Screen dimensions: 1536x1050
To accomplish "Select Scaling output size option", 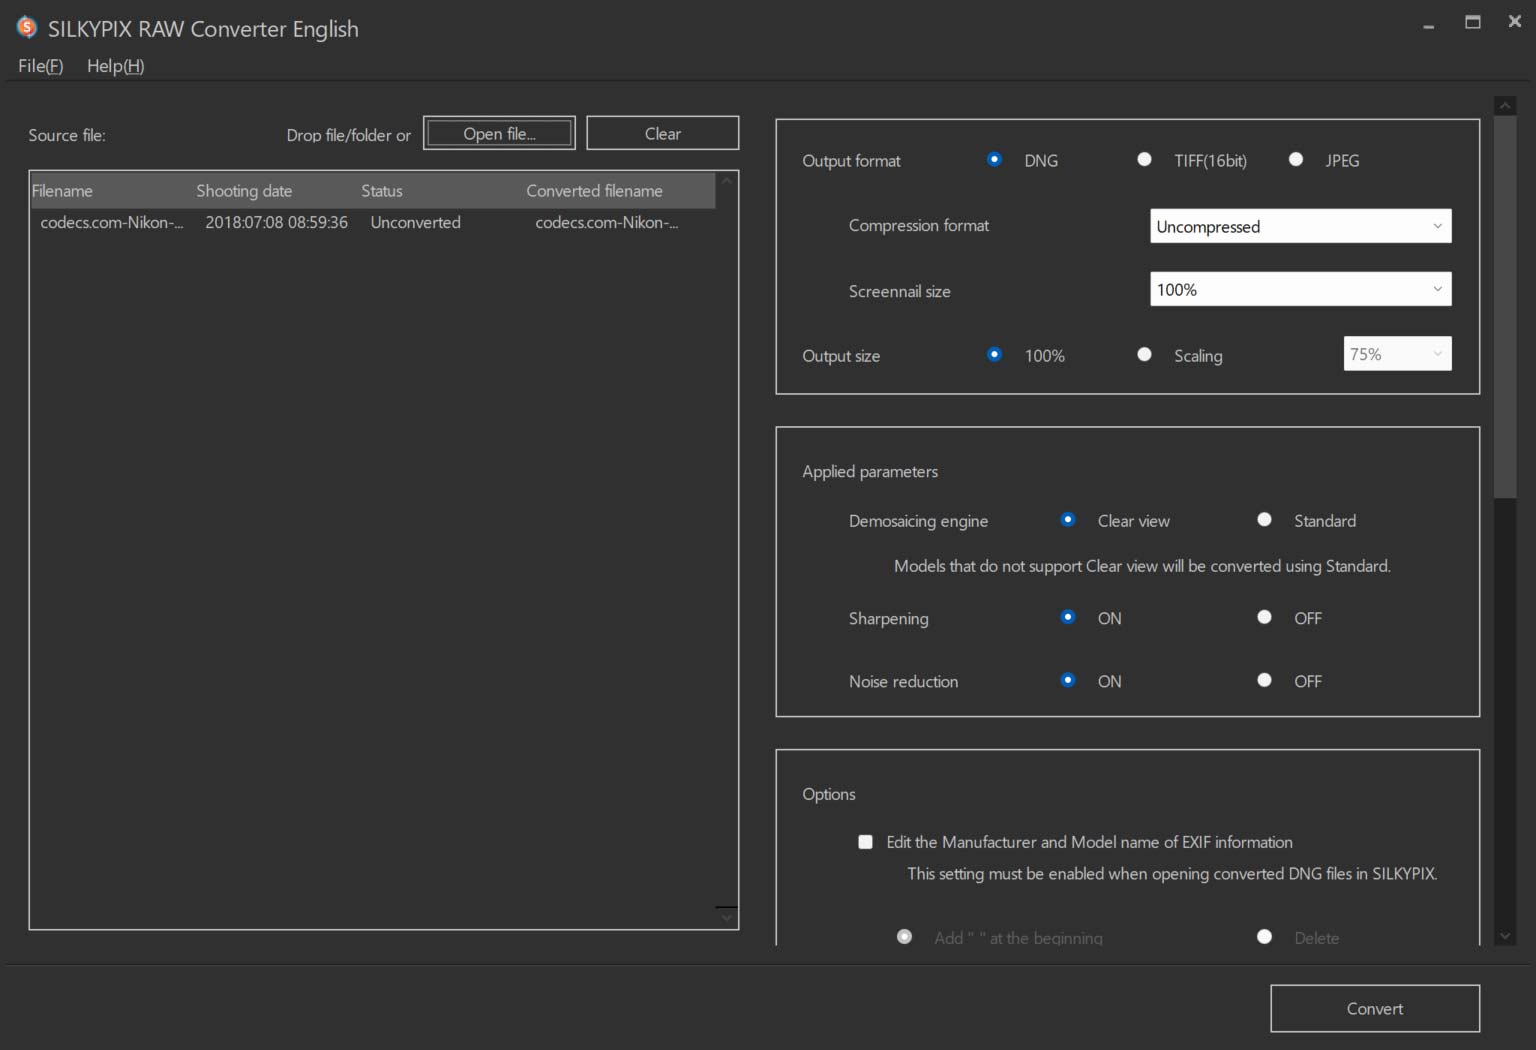I will pos(1144,354).
